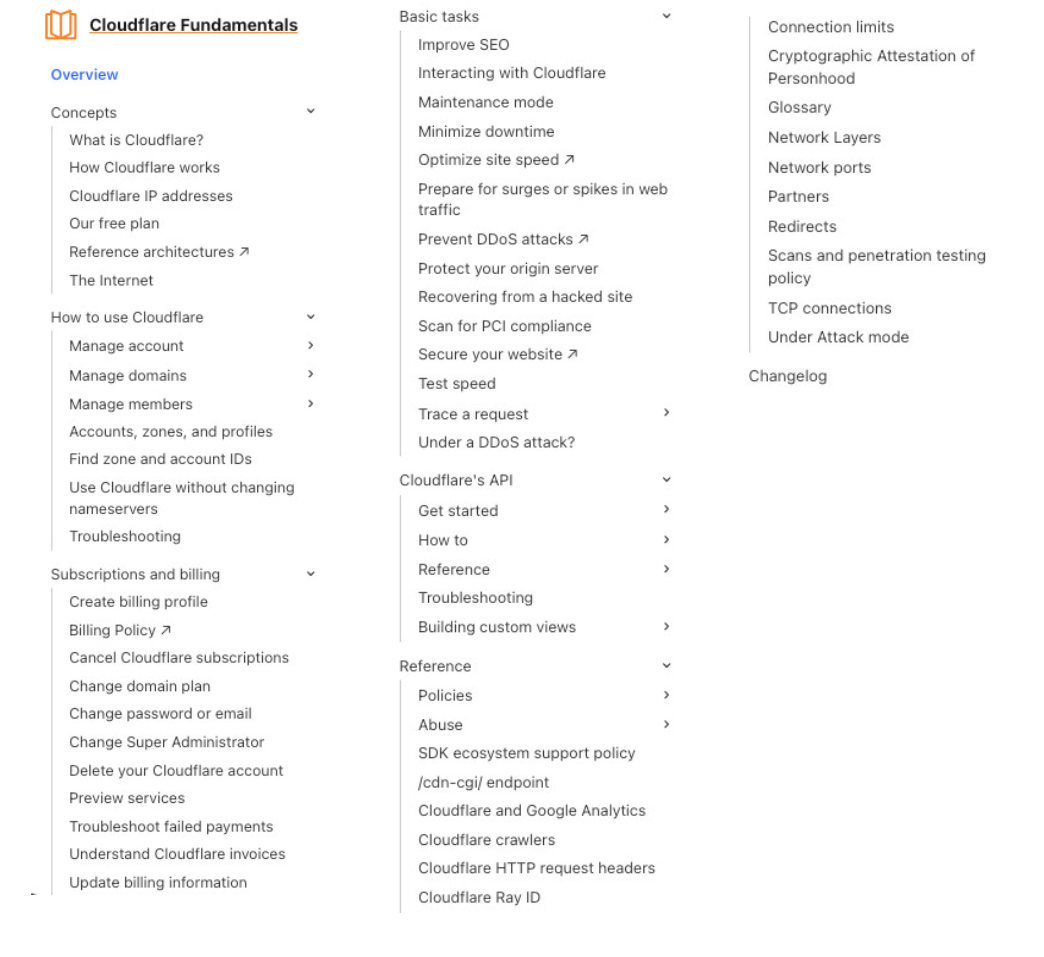Image resolution: width=1044 pixels, height=957 pixels.
Task: Open Optimize site speed external link
Action: coord(569,160)
